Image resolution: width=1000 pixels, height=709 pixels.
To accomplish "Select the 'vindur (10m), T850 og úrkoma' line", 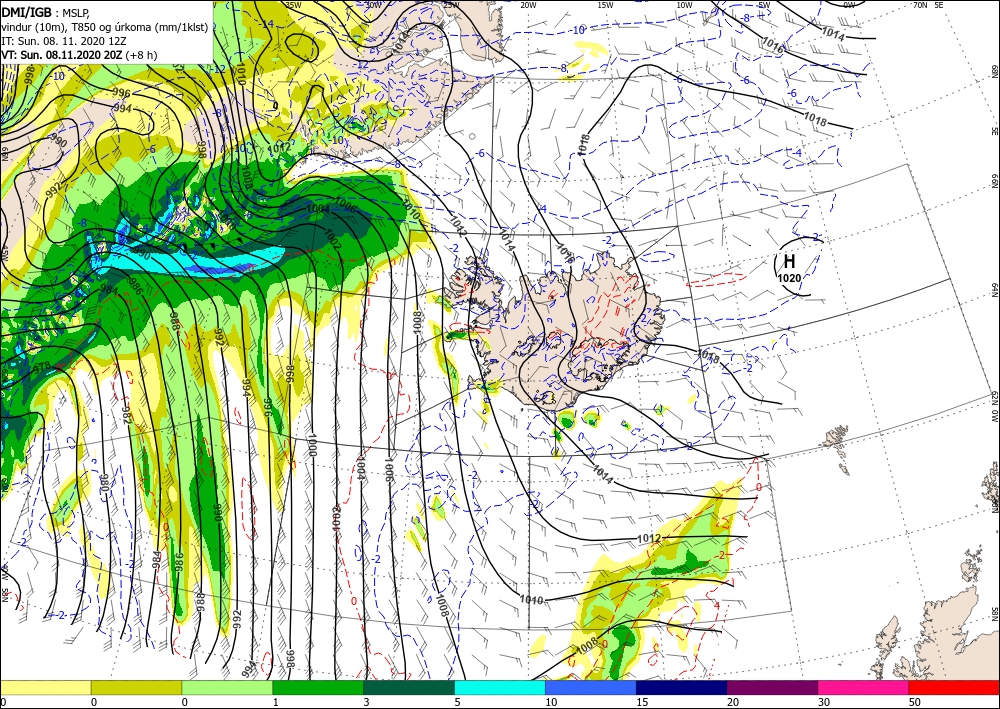I will click(105, 27).
